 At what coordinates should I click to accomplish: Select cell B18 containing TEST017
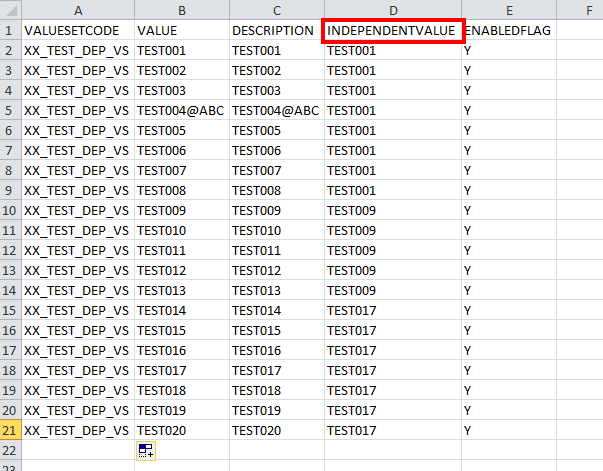click(182, 370)
